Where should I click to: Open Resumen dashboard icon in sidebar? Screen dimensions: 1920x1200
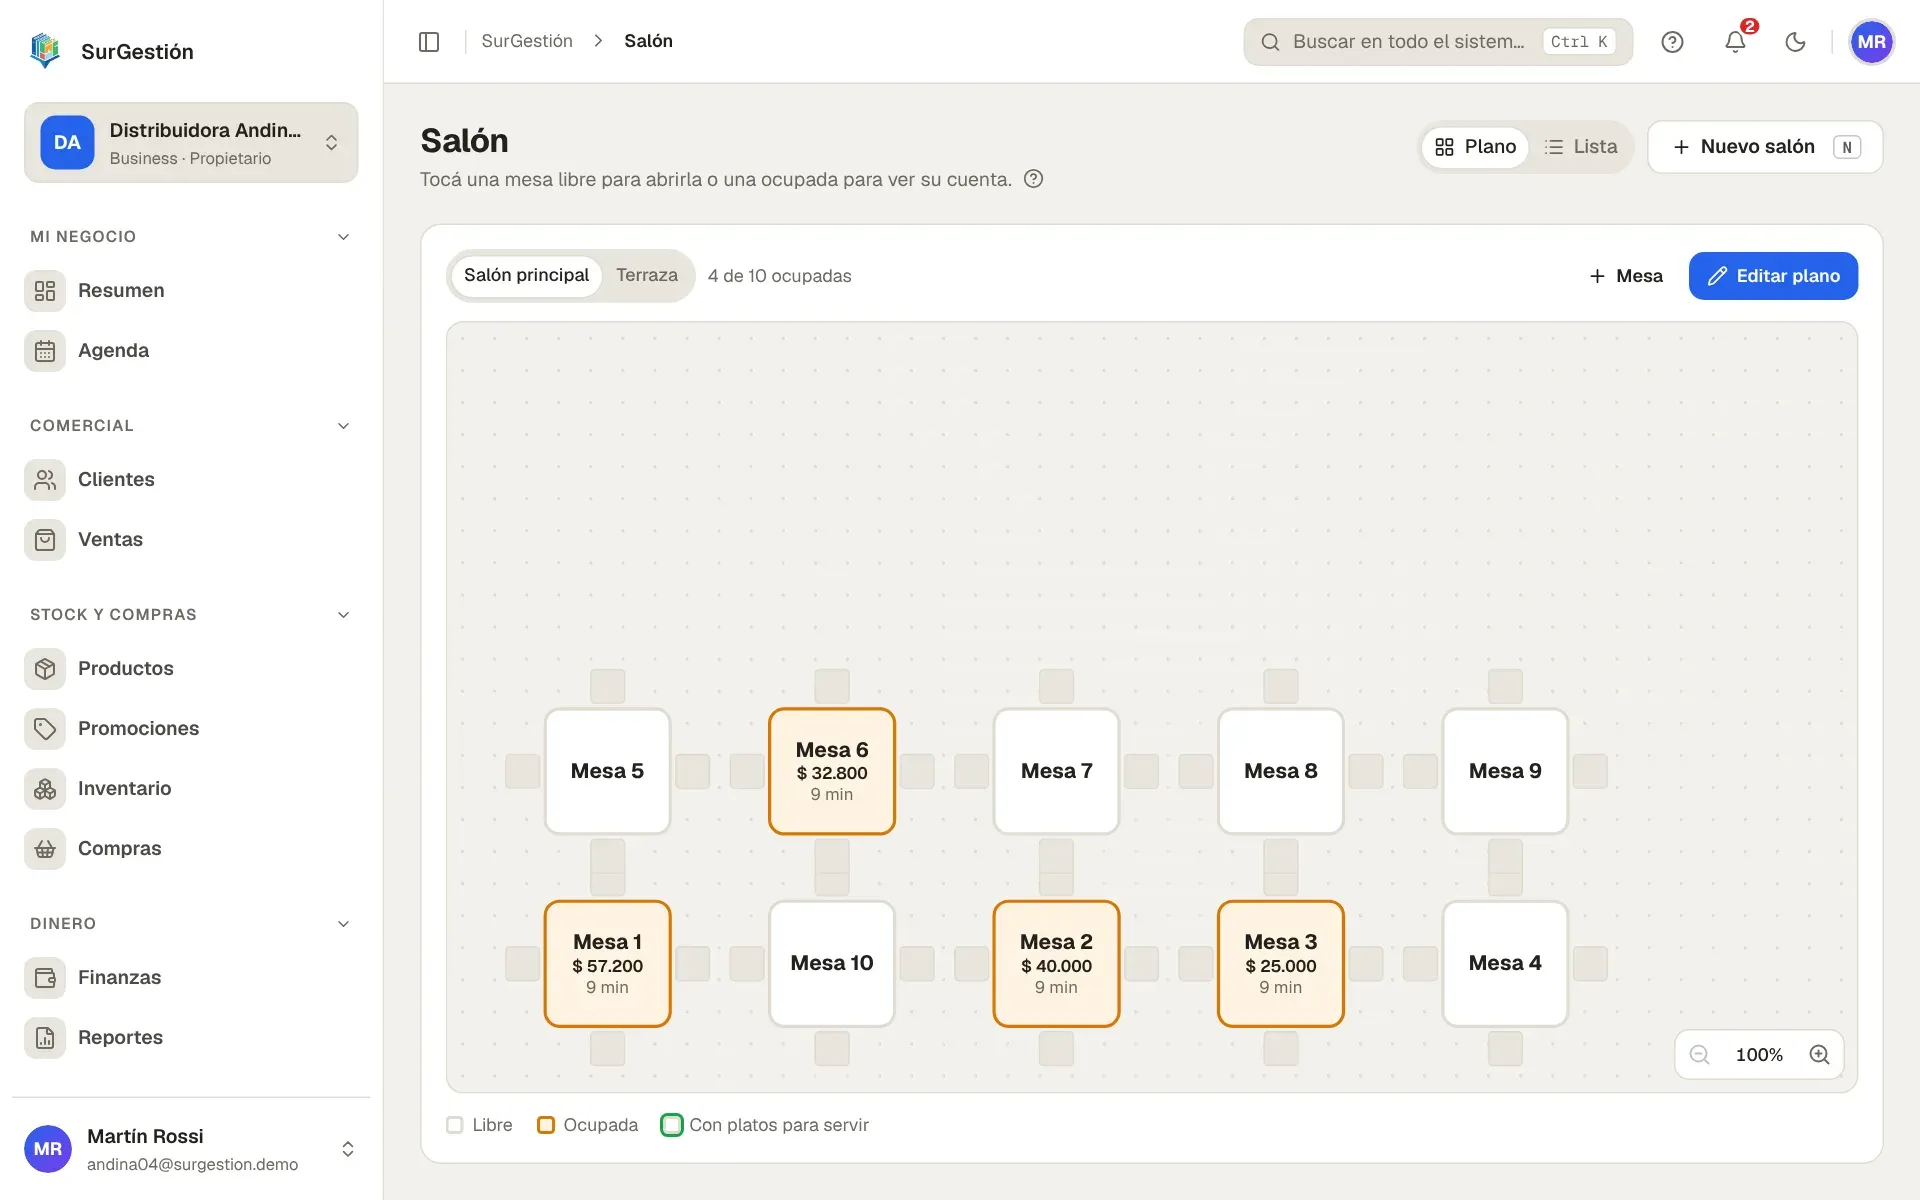tap(45, 291)
